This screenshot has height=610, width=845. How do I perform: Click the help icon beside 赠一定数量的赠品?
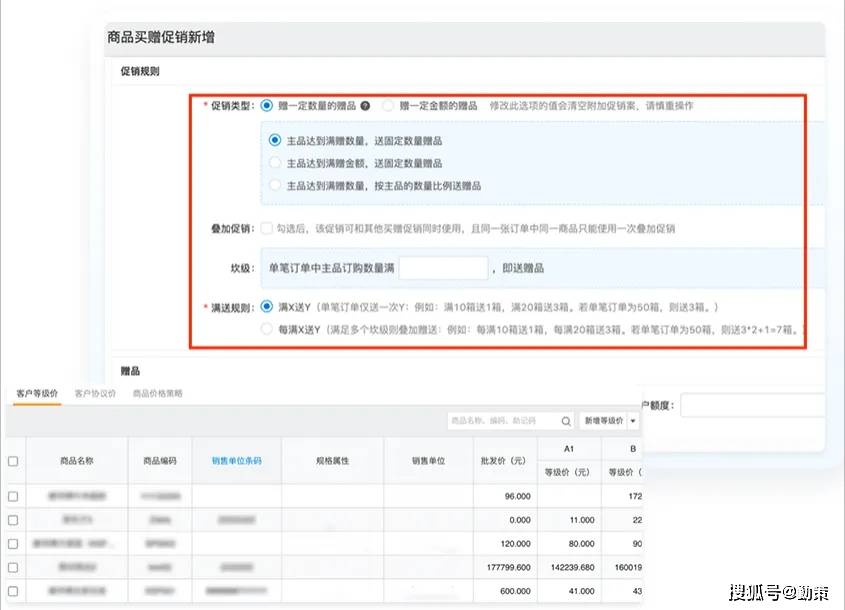tap(365, 105)
